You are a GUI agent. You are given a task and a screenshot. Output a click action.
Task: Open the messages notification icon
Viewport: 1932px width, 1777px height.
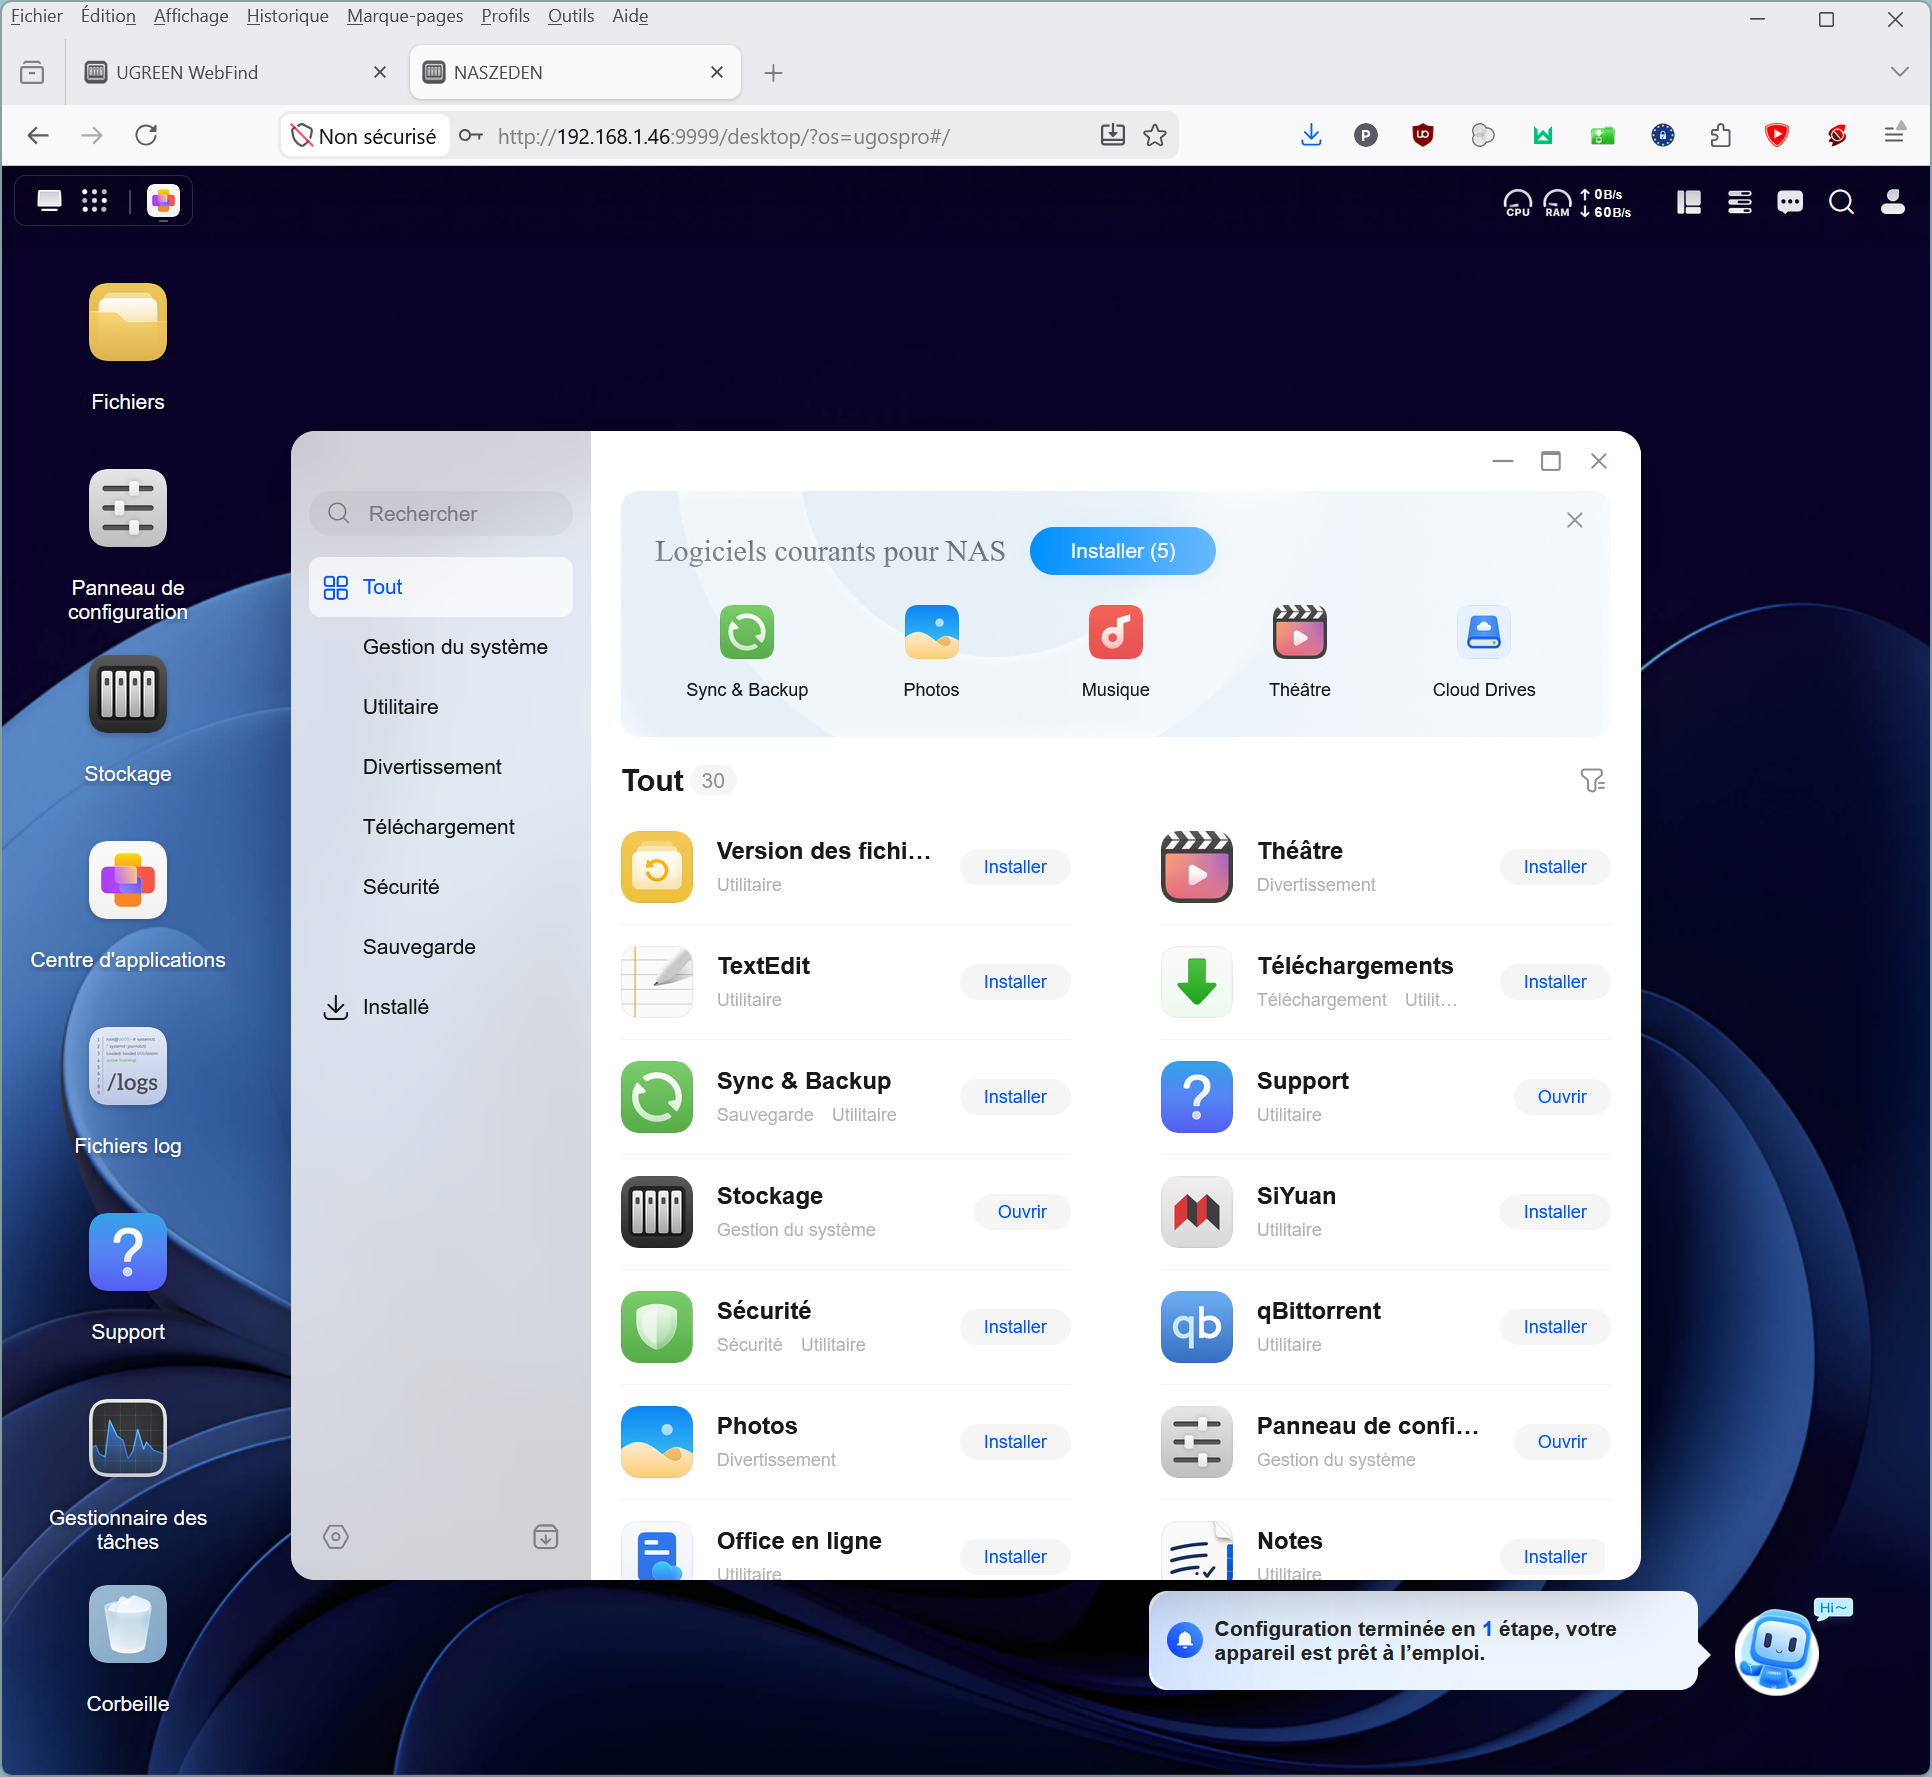point(1790,203)
